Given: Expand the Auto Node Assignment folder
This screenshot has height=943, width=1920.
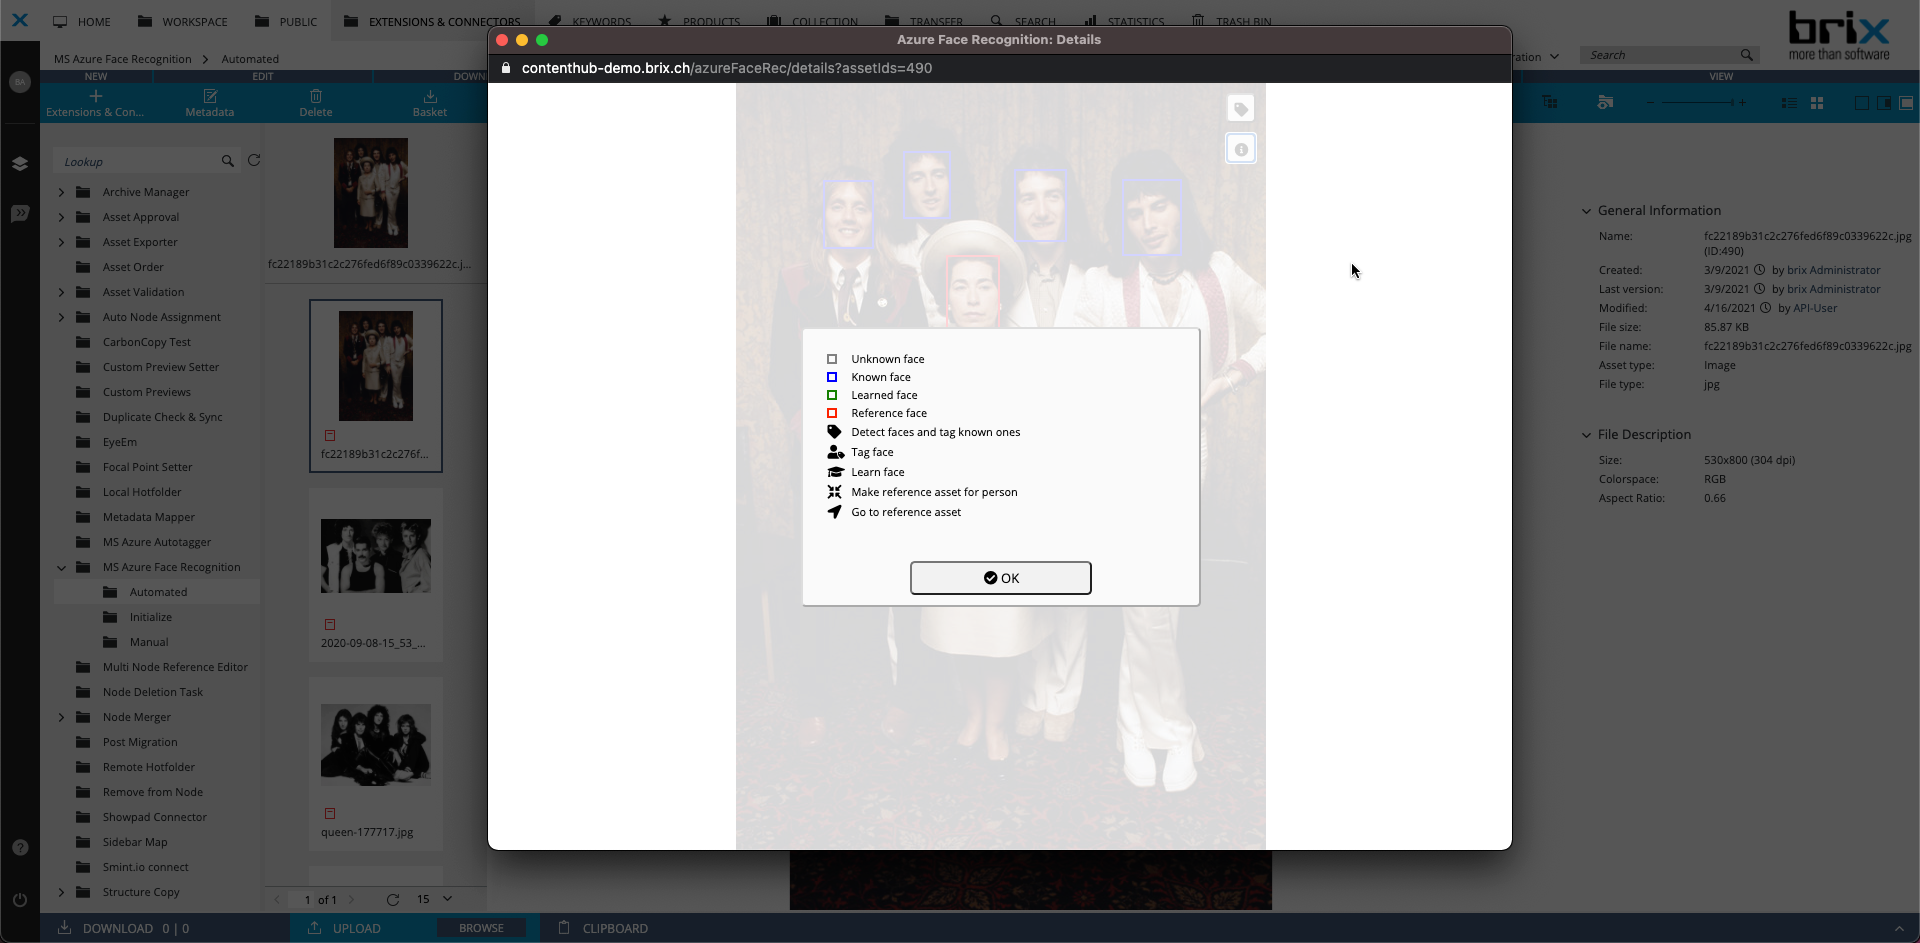Looking at the screenshot, I should pyautogui.click(x=61, y=317).
